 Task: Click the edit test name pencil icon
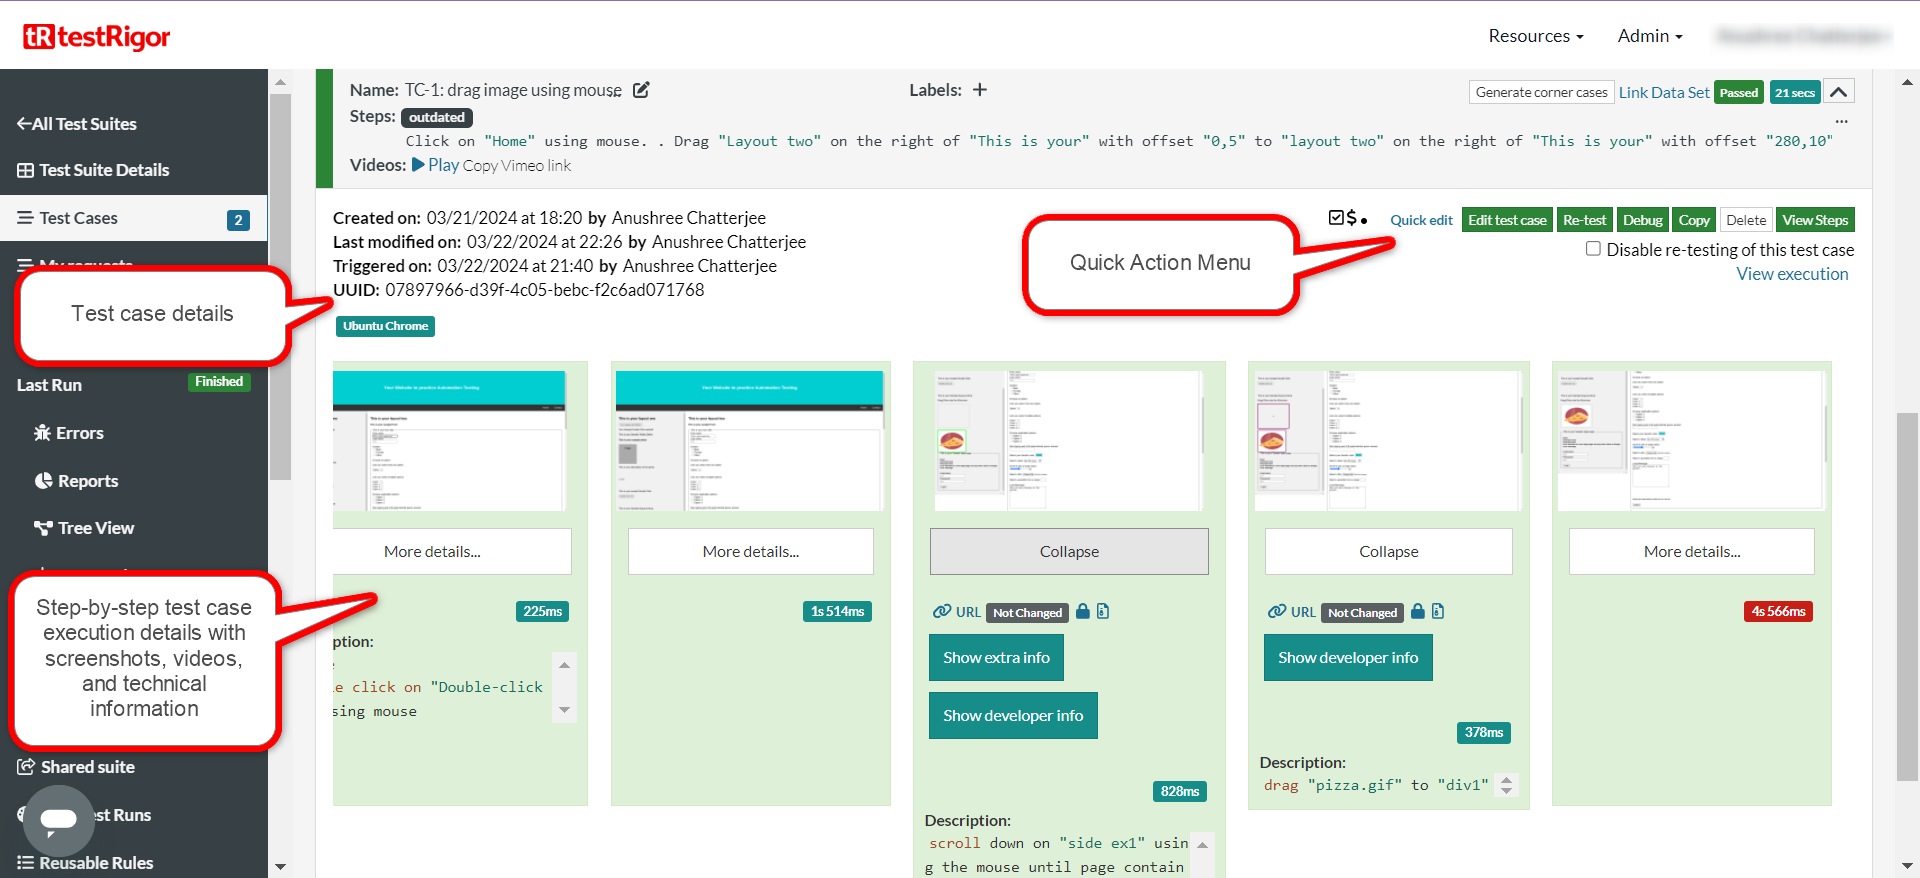point(641,90)
